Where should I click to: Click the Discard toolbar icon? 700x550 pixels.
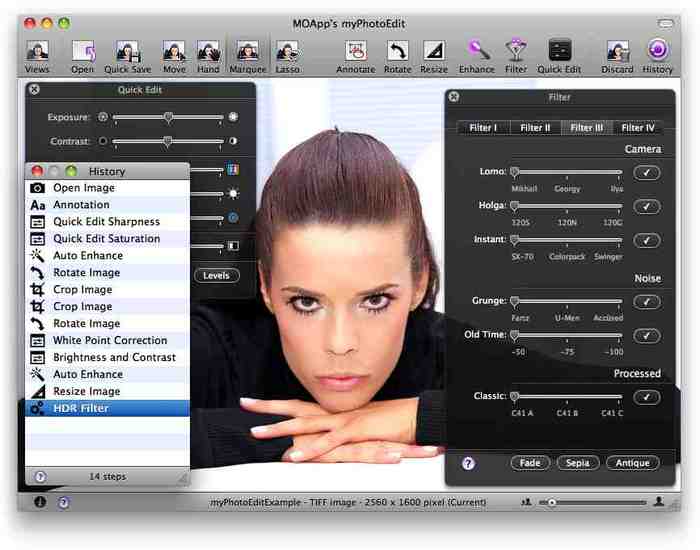[617, 57]
